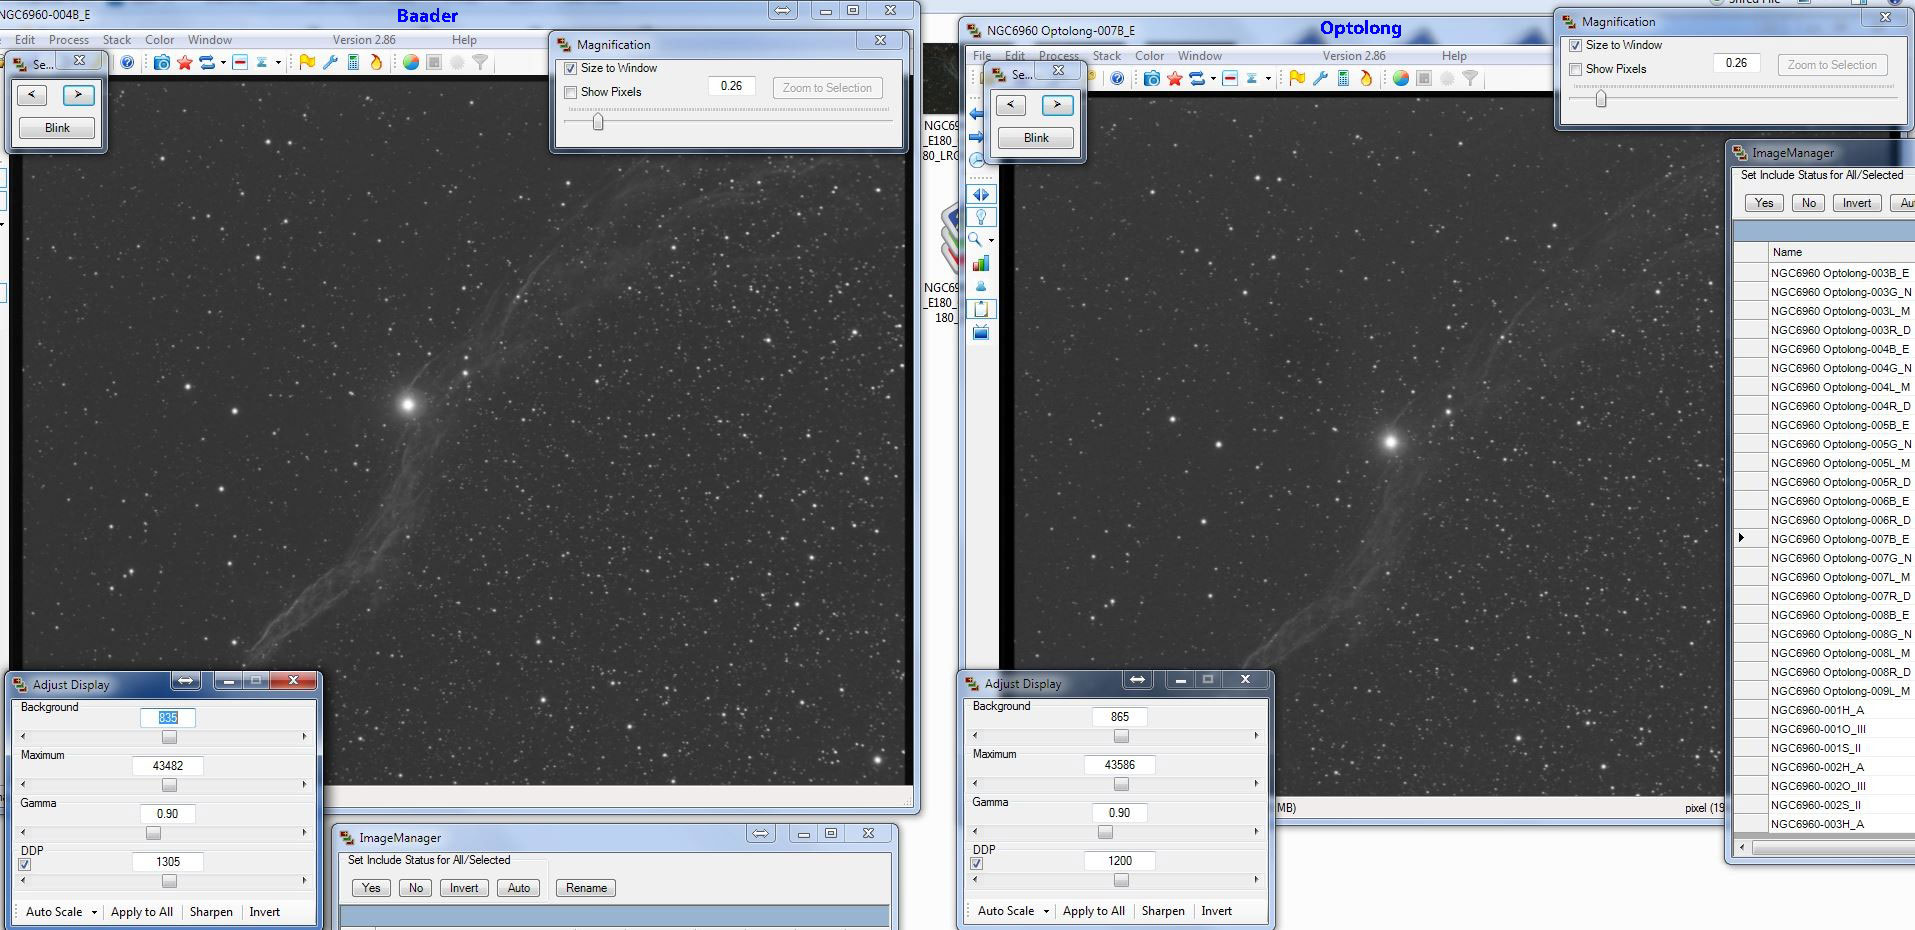Toggle DDP checkbox in left Adjust Display
The height and width of the screenshot is (930, 1915).
tap(25, 864)
